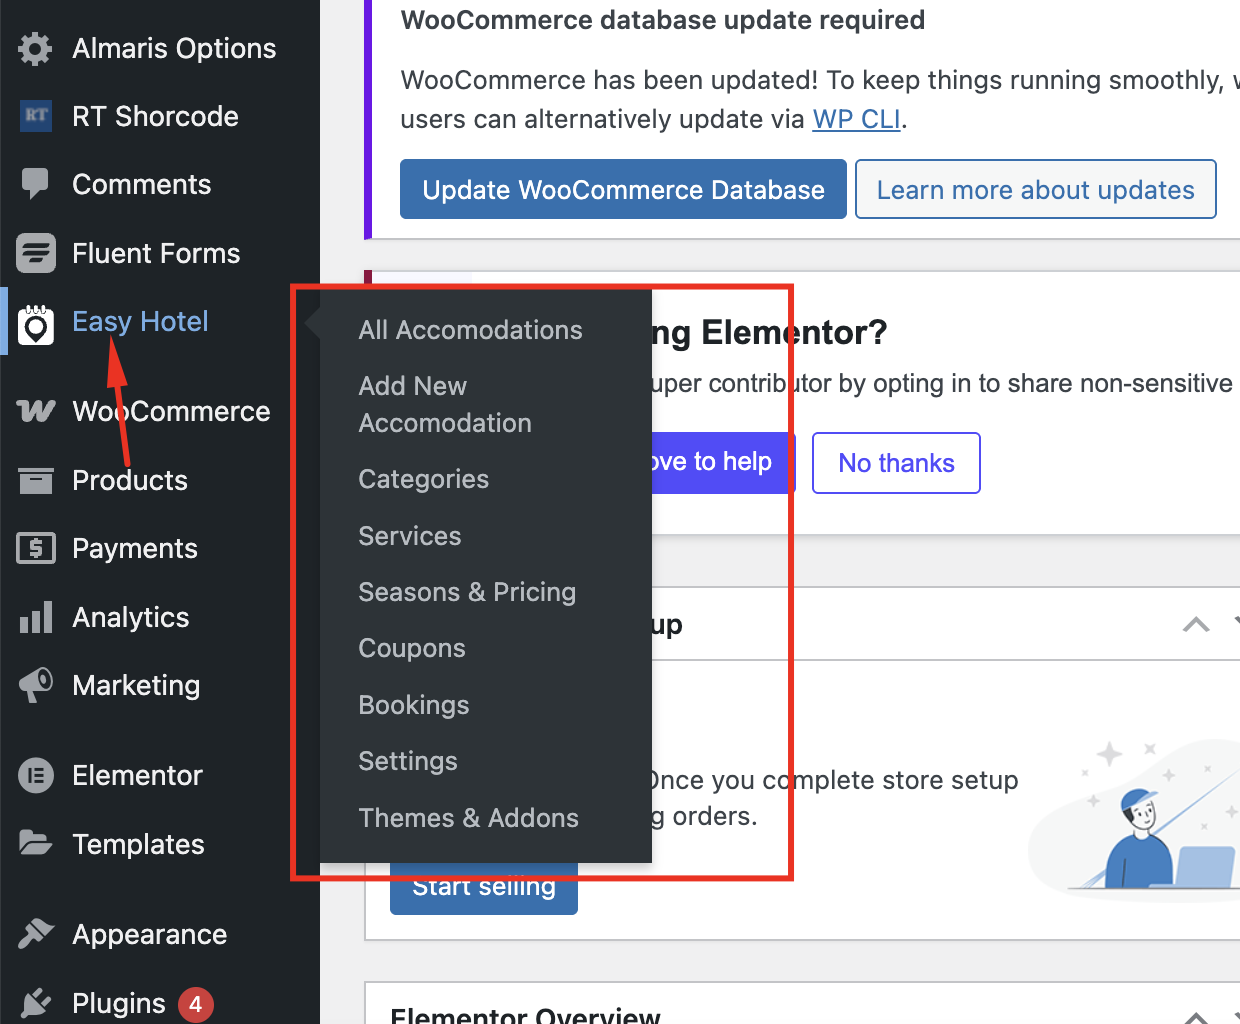The height and width of the screenshot is (1024, 1240).
Task: Open Services submenu item
Action: click(x=410, y=536)
